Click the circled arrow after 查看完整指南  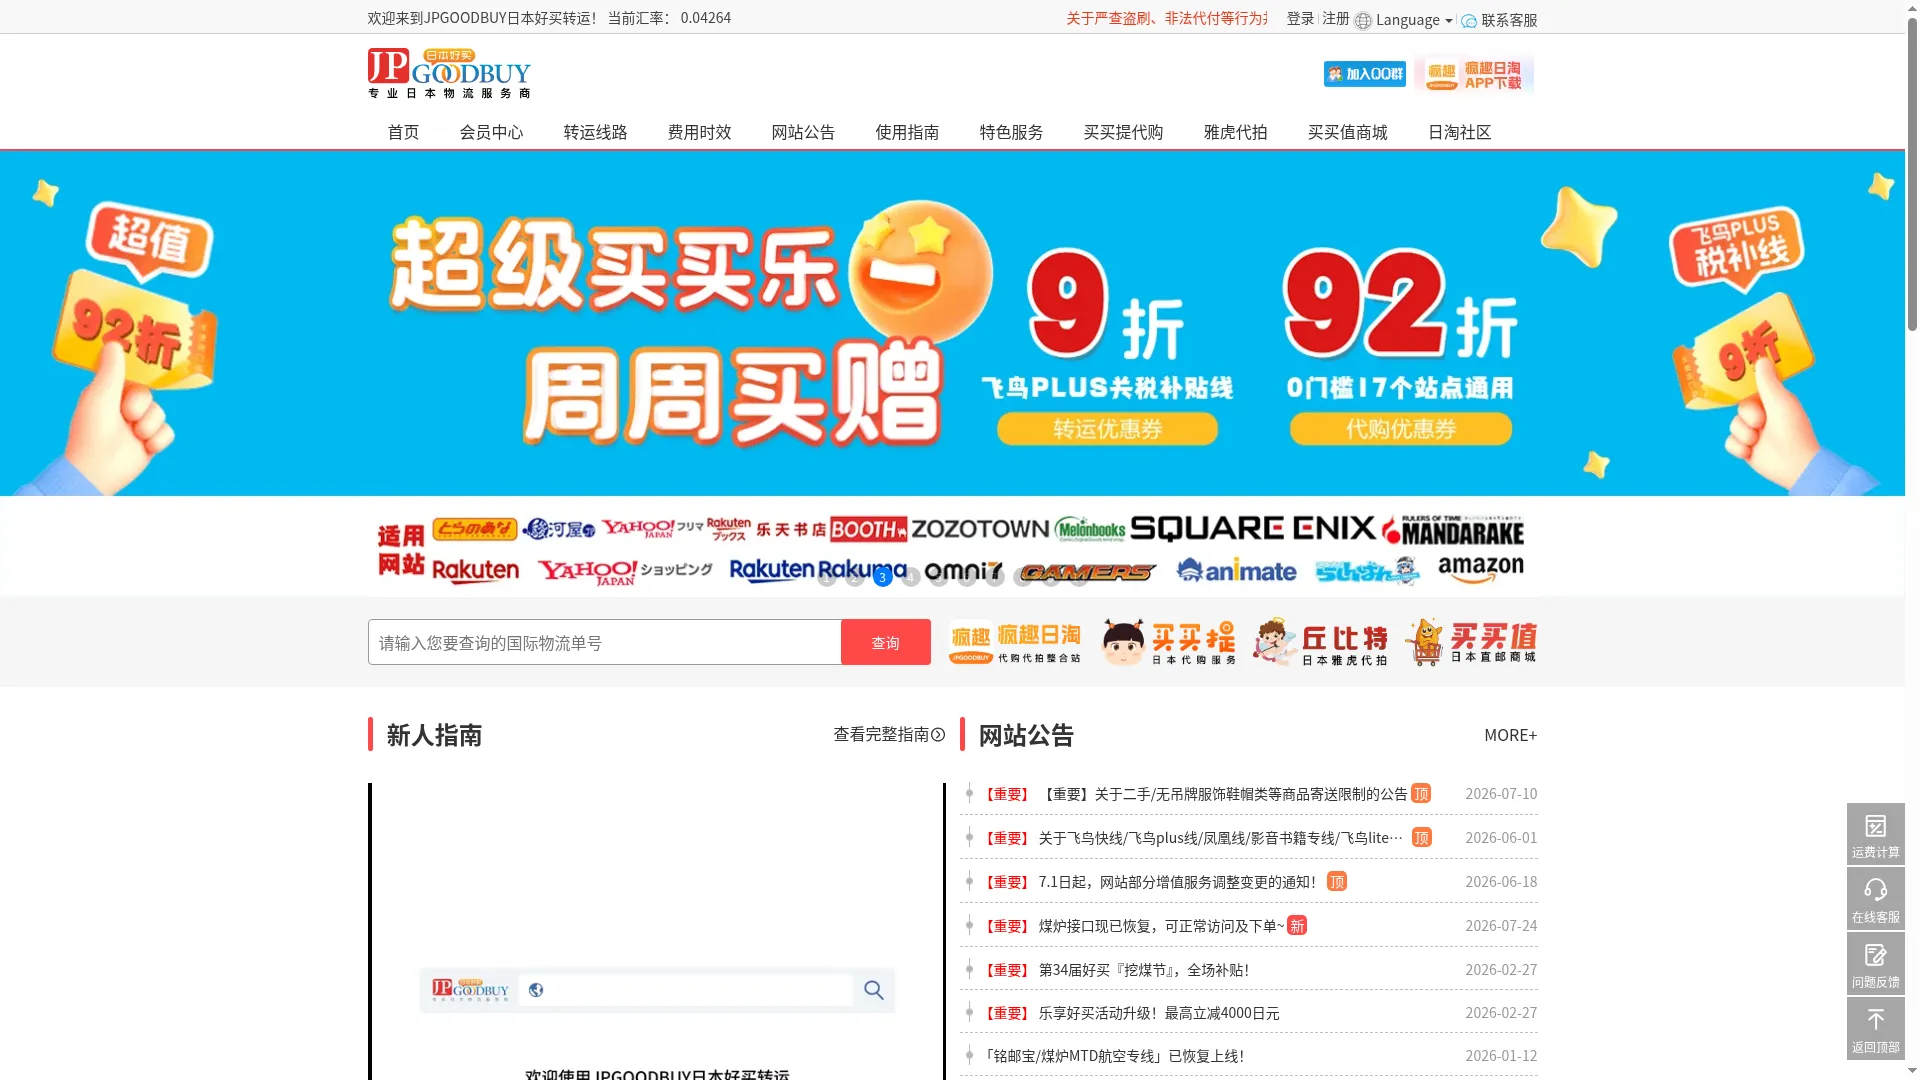(938, 735)
